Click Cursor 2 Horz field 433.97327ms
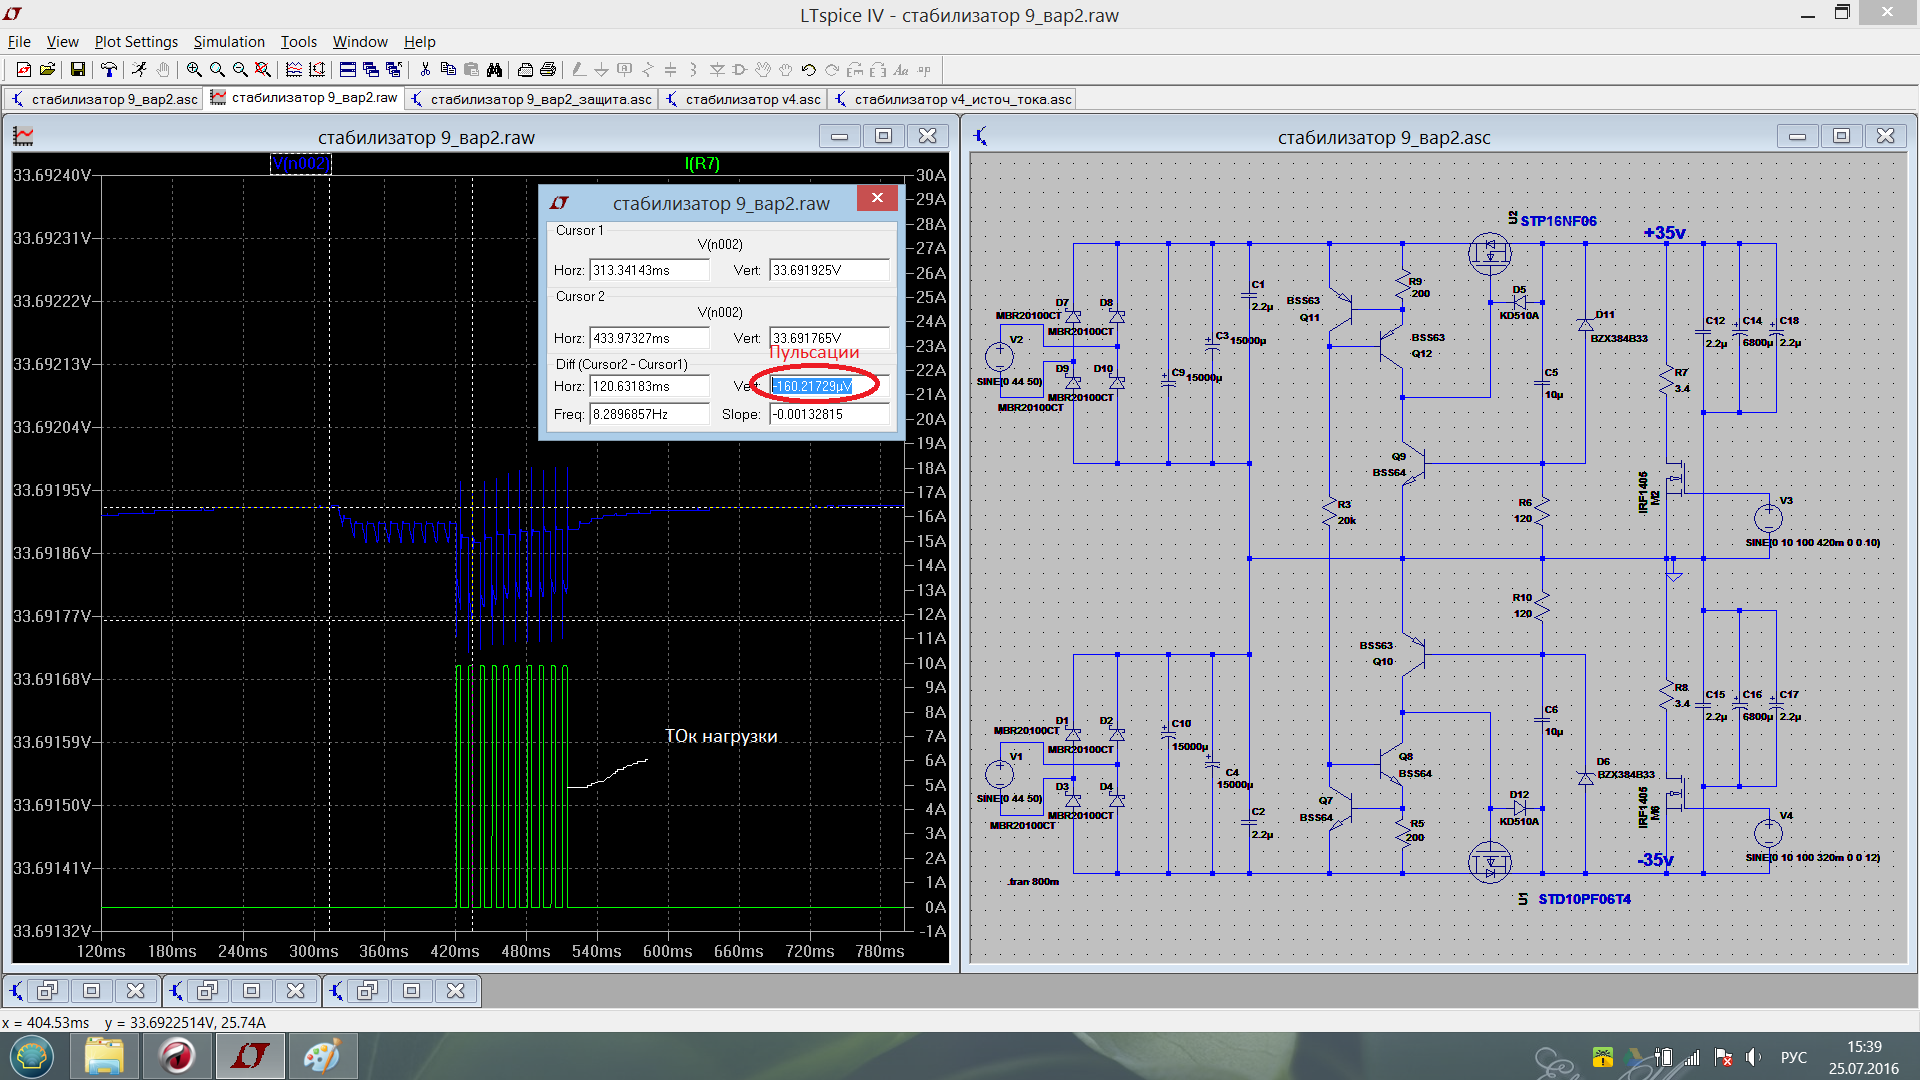This screenshot has width=1920, height=1080. [649, 338]
